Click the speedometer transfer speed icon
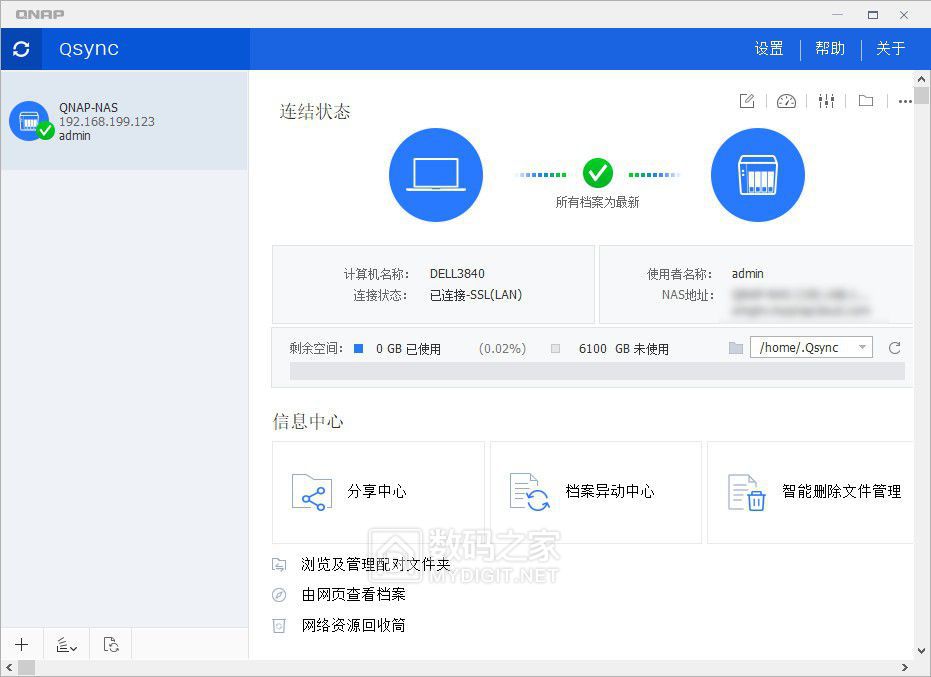The width and height of the screenshot is (931, 677). [786, 101]
